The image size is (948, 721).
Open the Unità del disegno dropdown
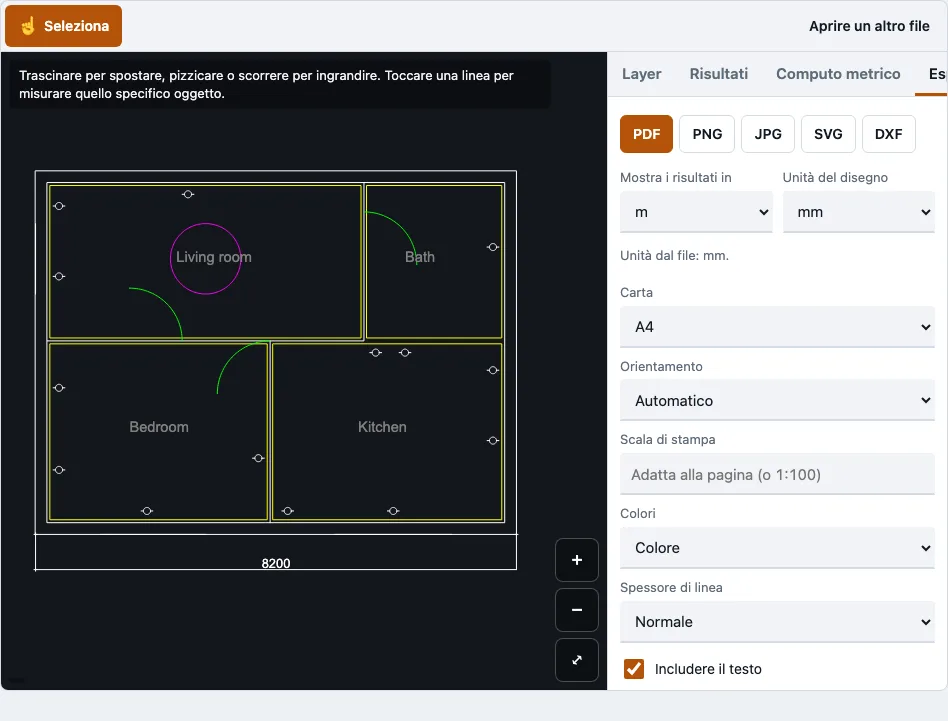tap(859, 212)
